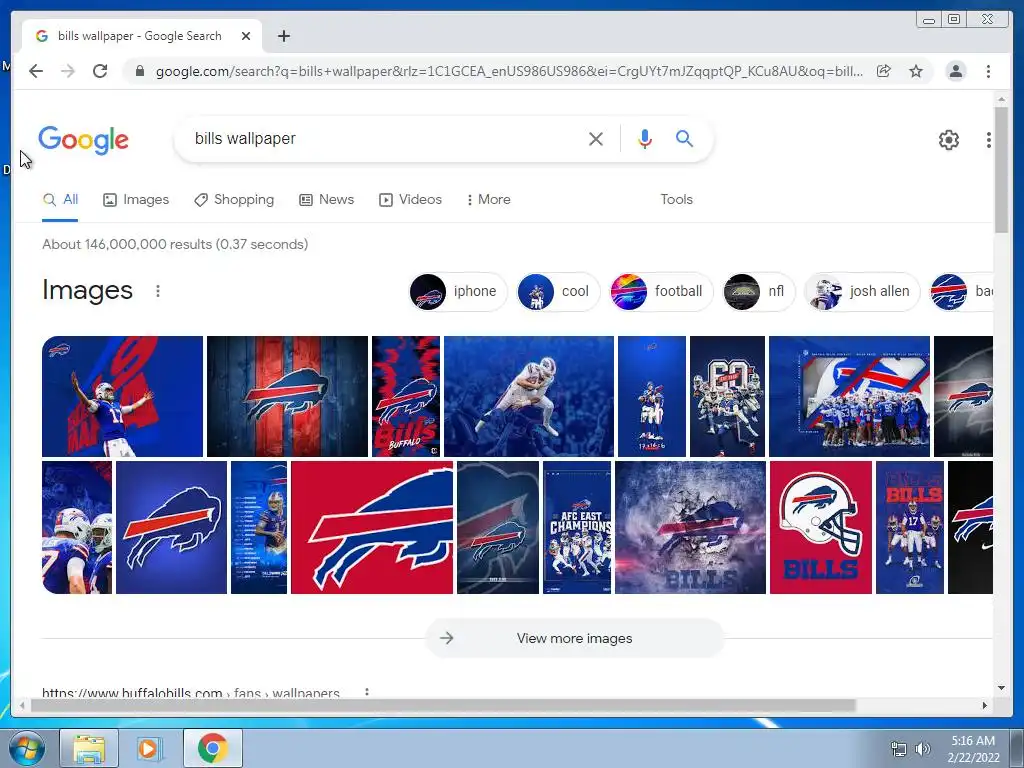Click the vertical scrollbar thumb
1024x768 pixels.
coord(1001,170)
